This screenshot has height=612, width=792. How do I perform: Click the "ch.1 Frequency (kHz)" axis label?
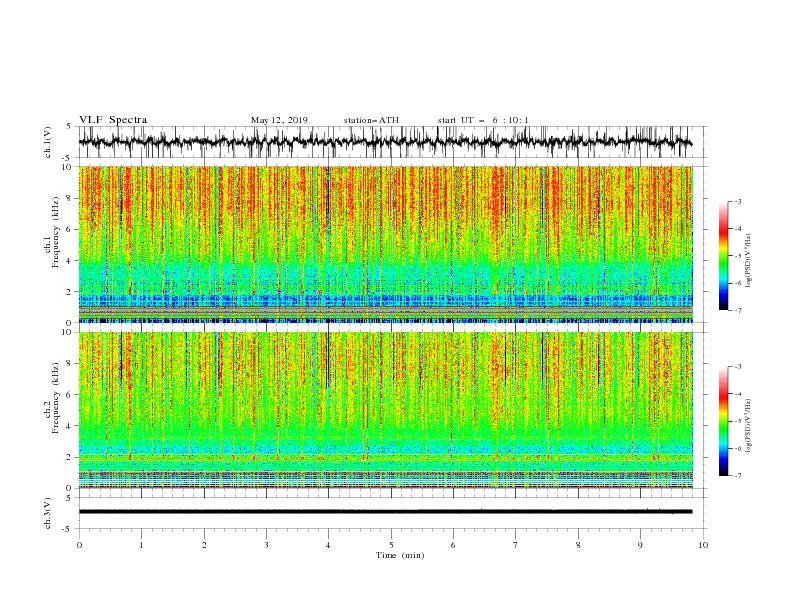(x=52, y=233)
